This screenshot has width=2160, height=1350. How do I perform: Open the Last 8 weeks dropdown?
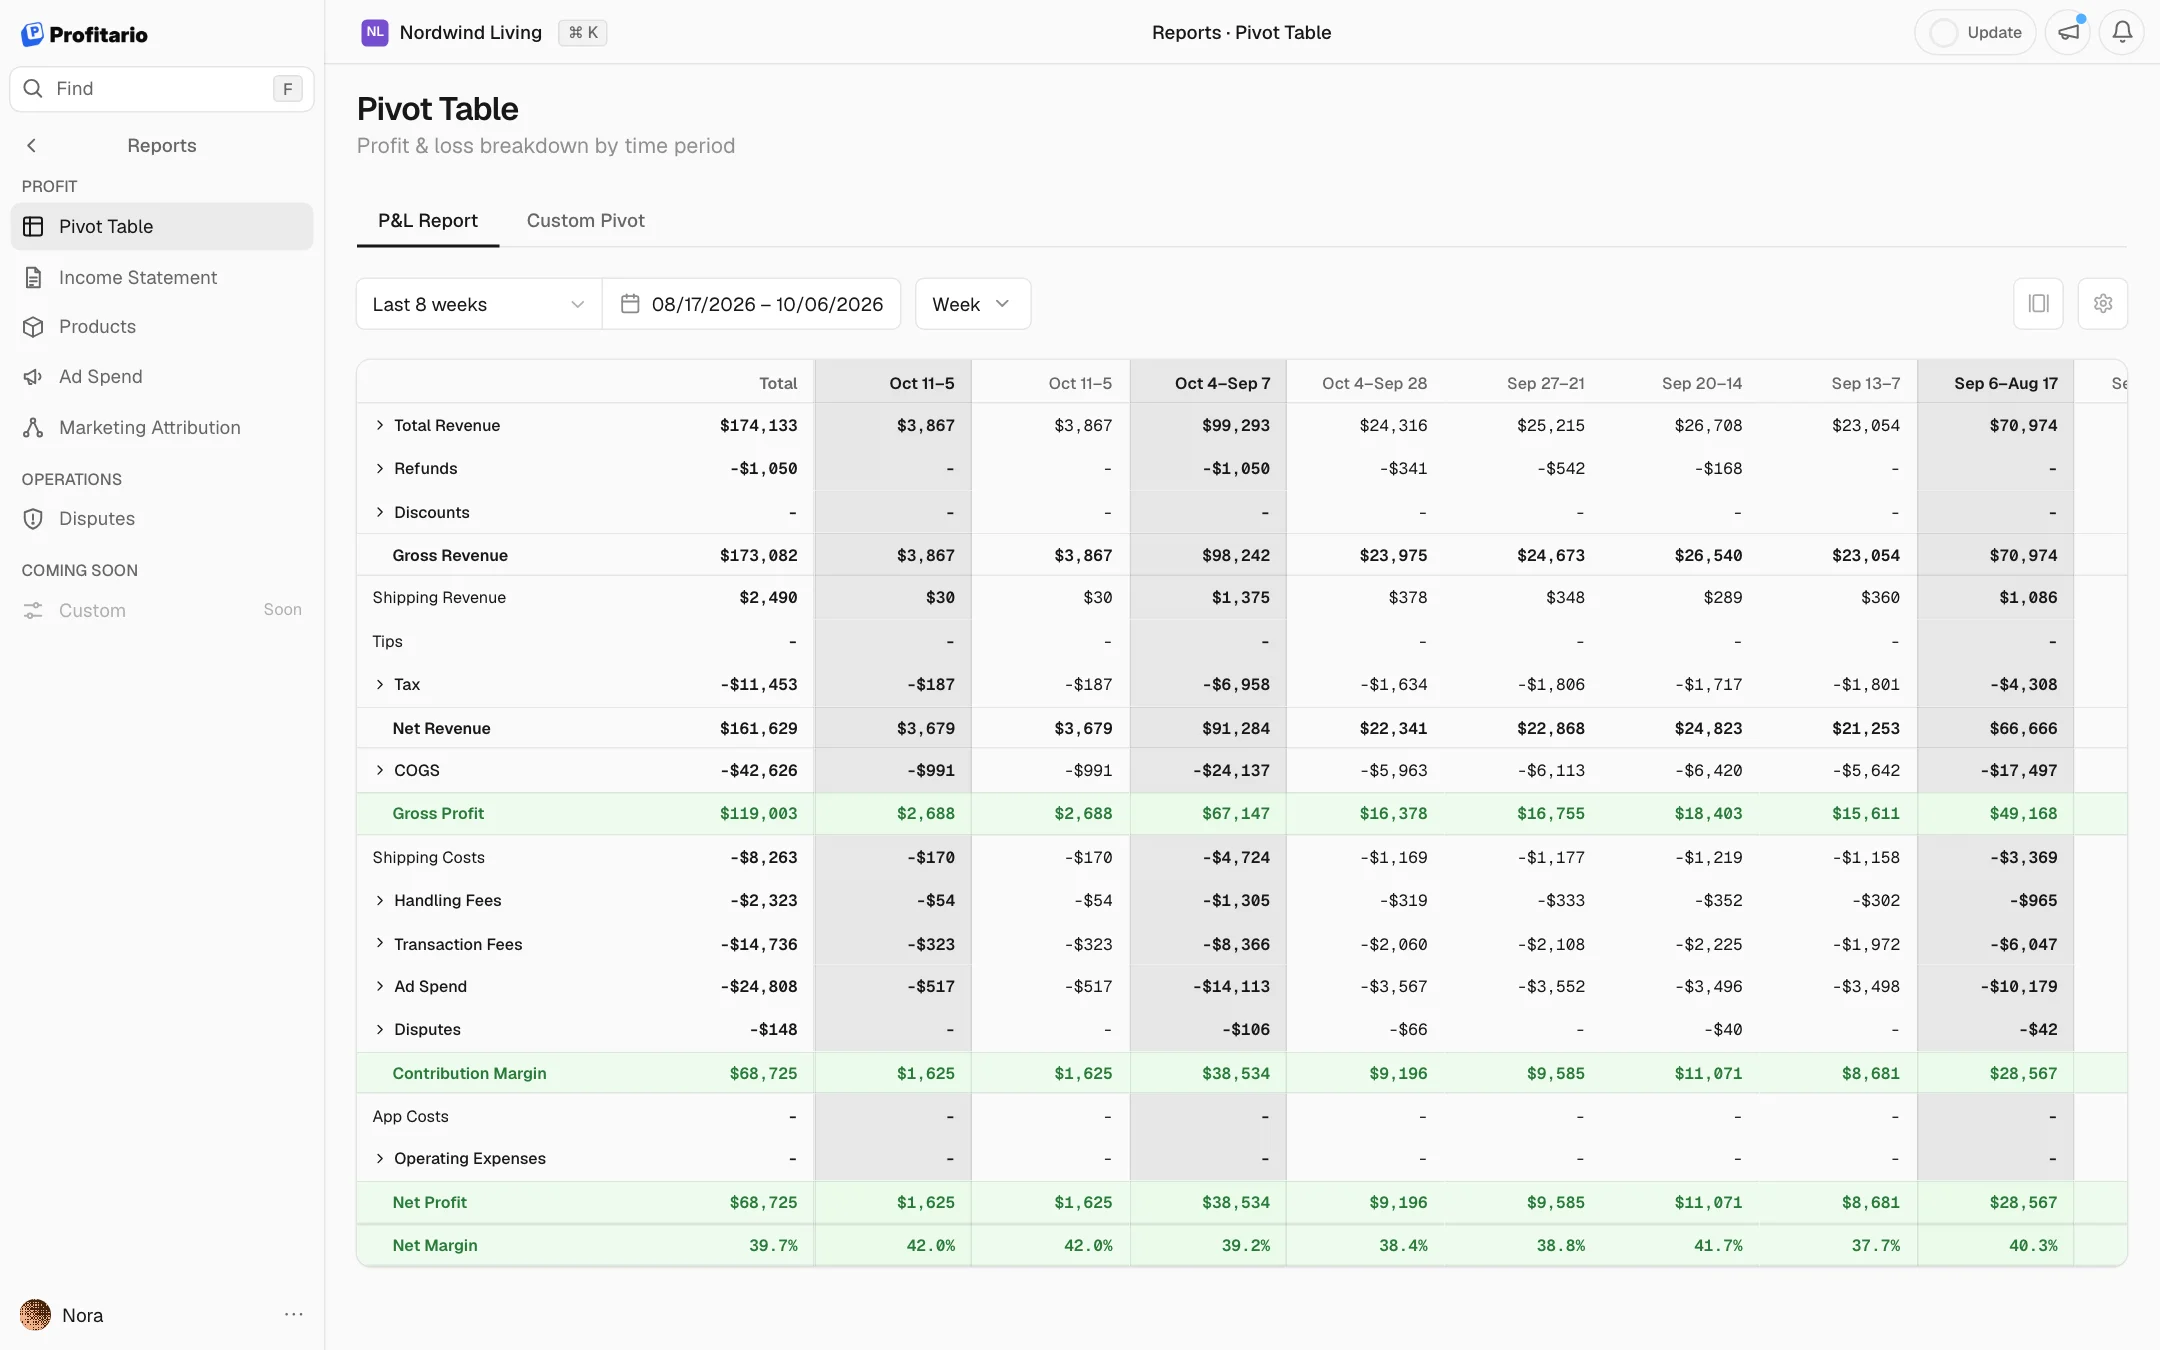[x=479, y=304]
